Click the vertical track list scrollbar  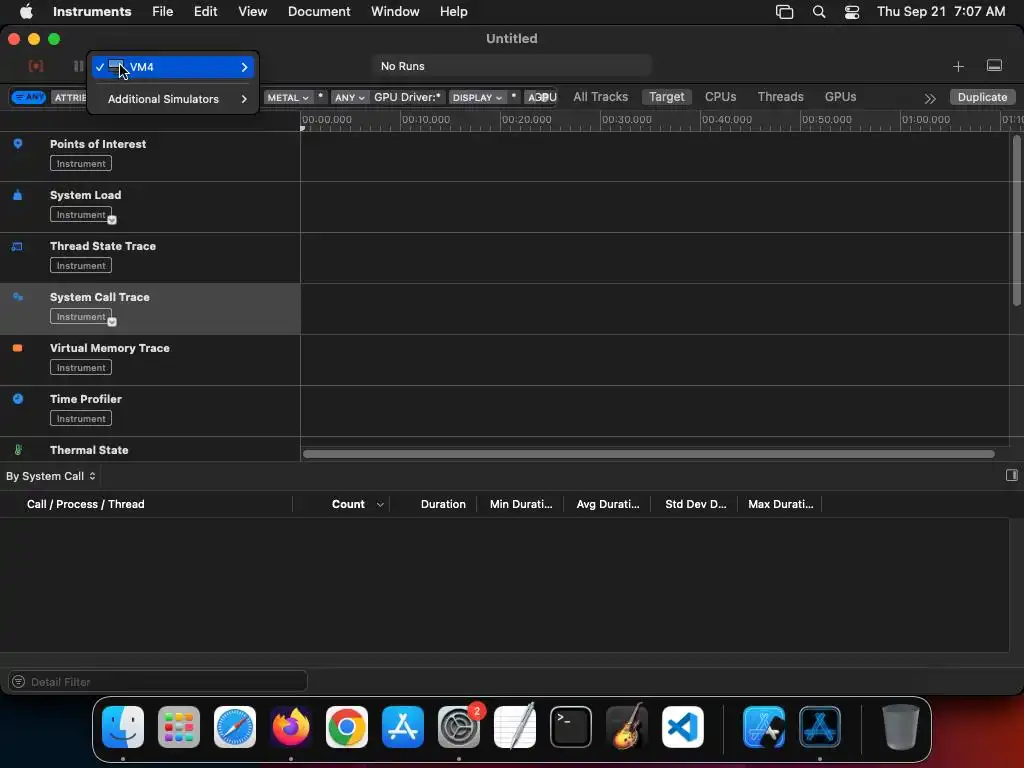1016,220
